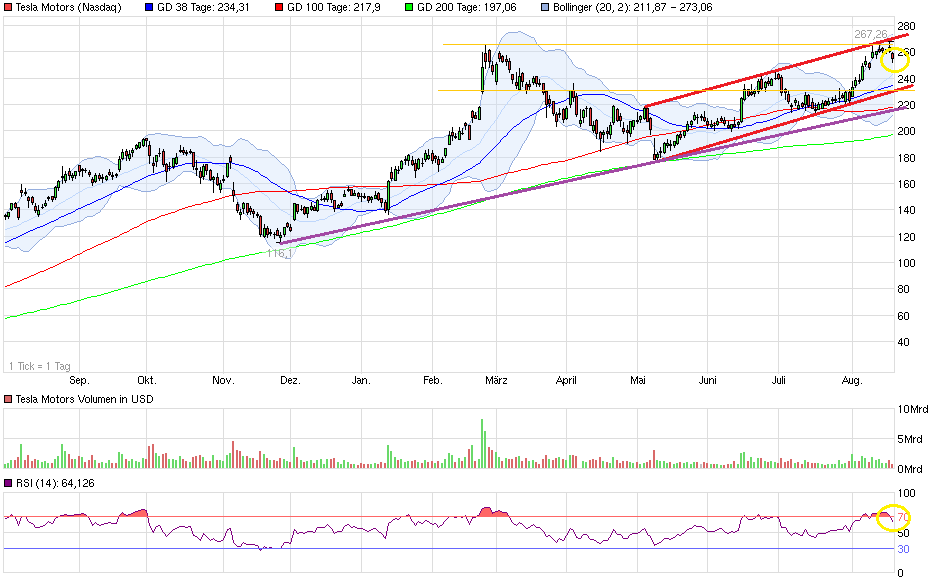The image size is (928, 580).
Task: Click the '1 Tick = 1 Tag' note
Action: pyautogui.click(x=40, y=366)
